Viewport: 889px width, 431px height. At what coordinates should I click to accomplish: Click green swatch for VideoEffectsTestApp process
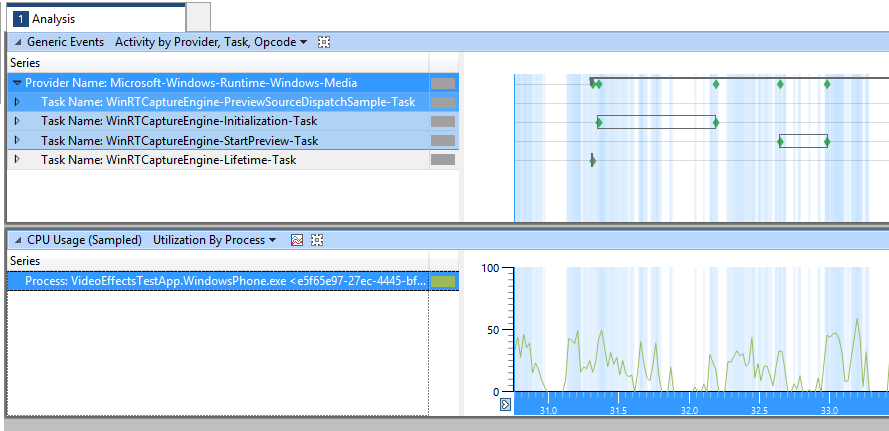point(443,281)
